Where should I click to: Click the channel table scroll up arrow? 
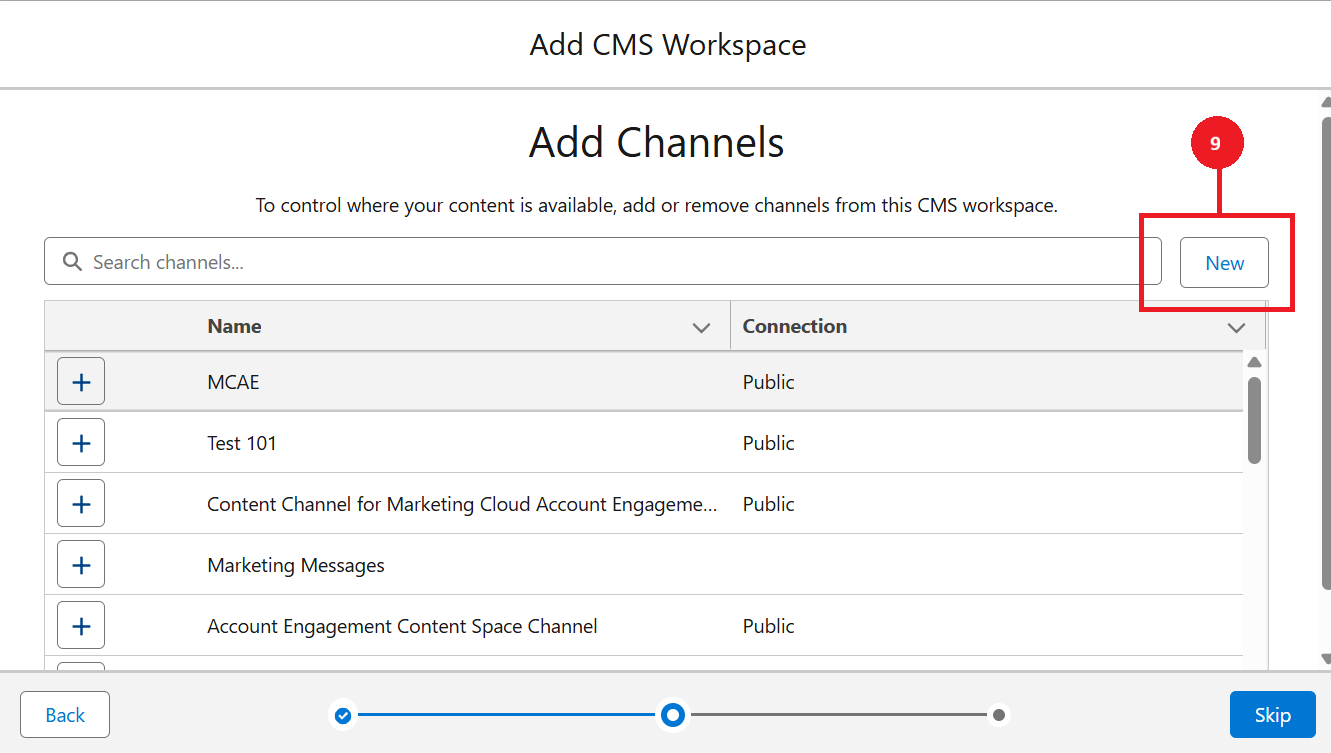(1254, 362)
